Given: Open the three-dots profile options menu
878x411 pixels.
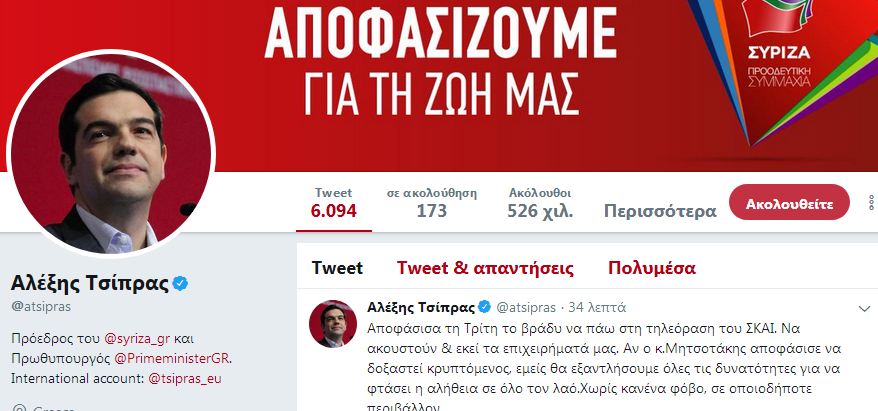Looking at the screenshot, I should (x=872, y=203).
